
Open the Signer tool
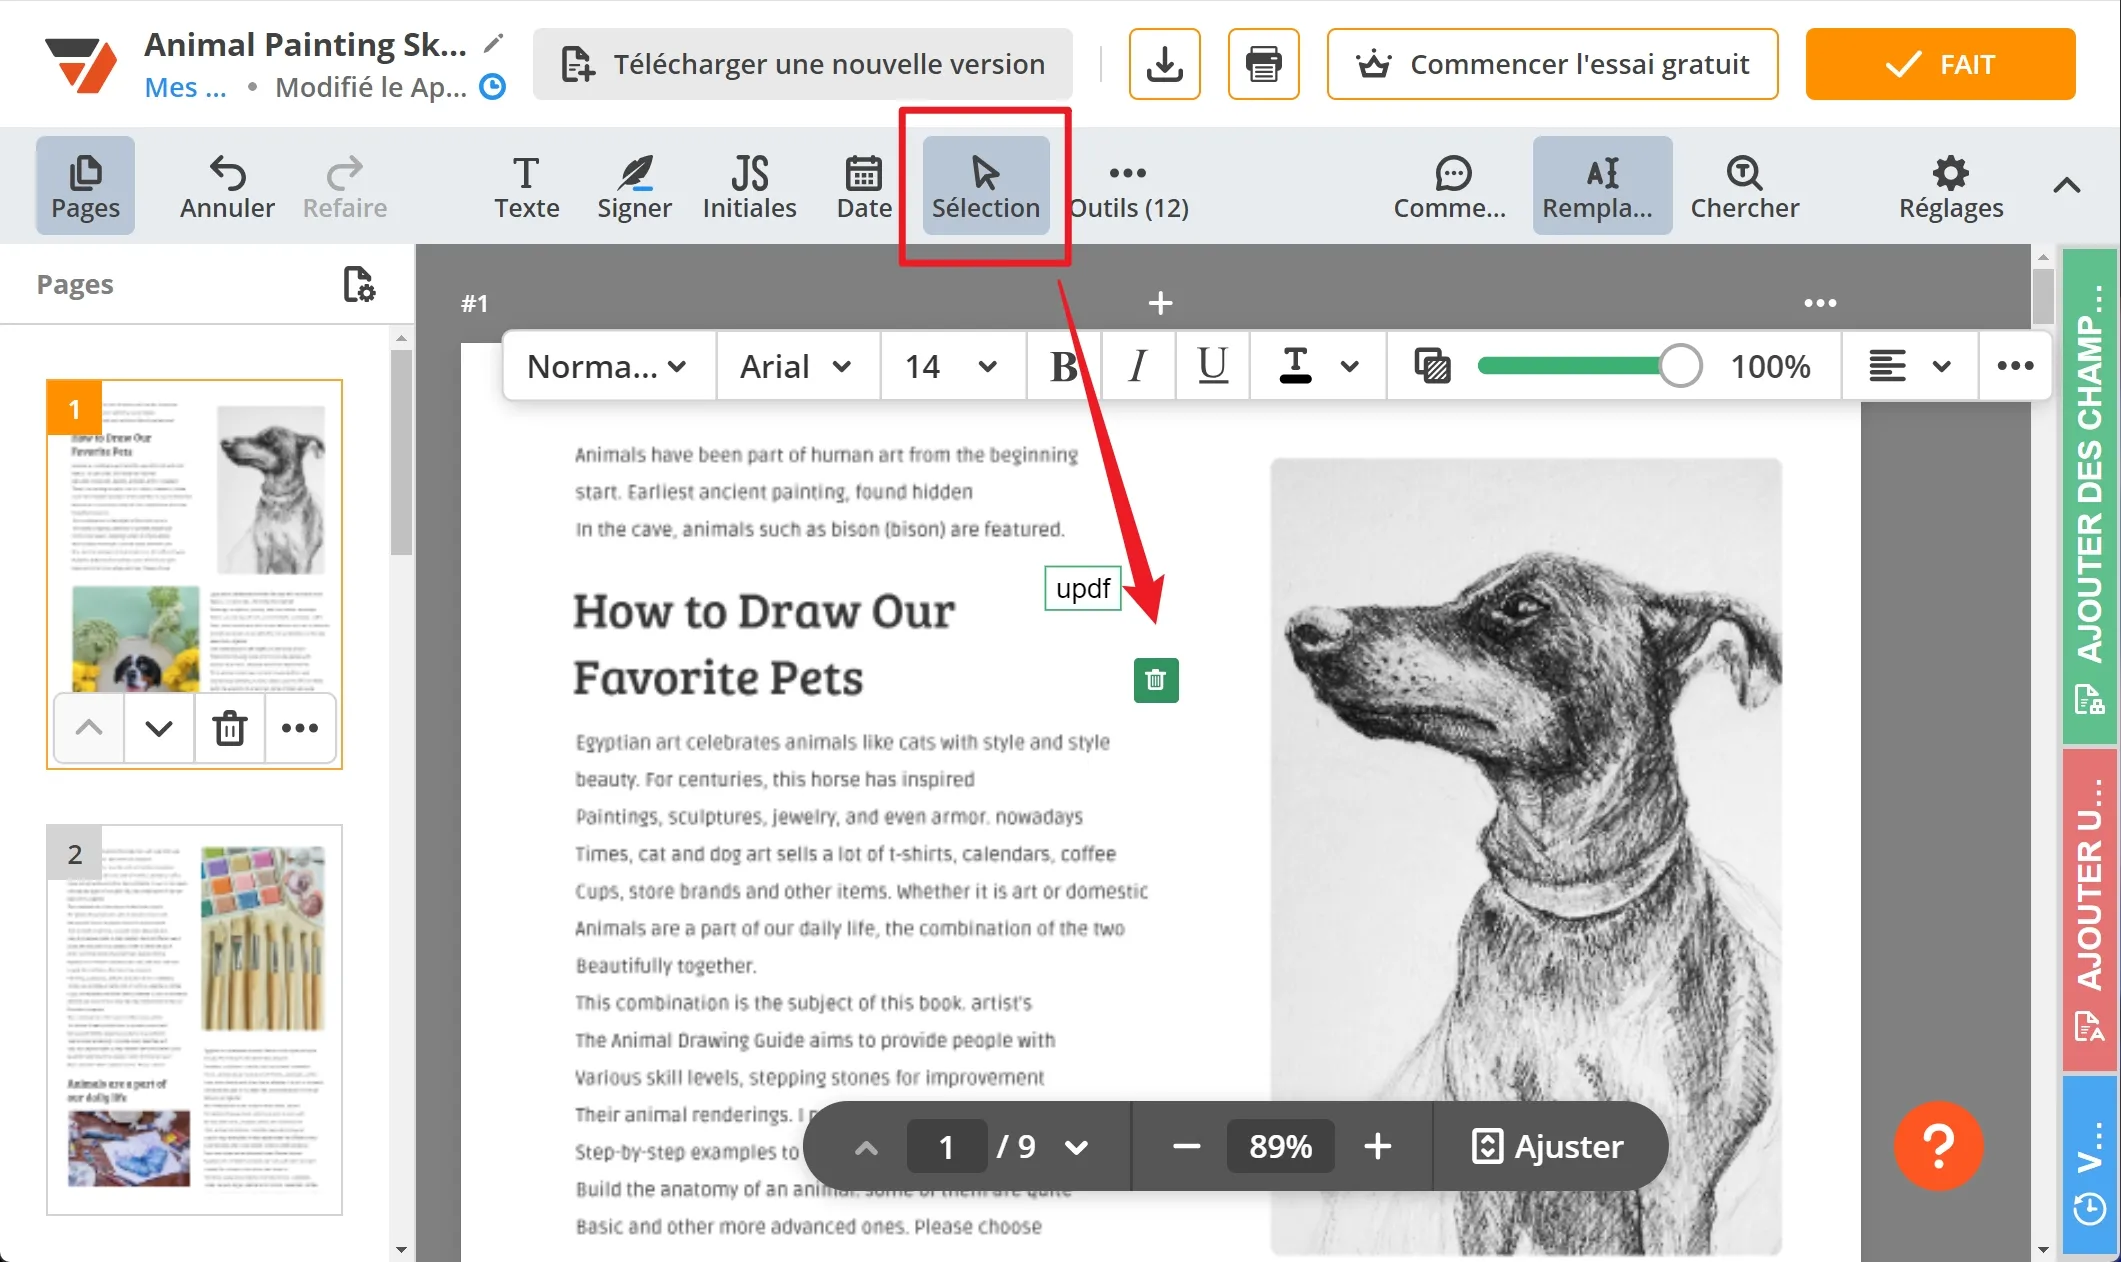634,185
